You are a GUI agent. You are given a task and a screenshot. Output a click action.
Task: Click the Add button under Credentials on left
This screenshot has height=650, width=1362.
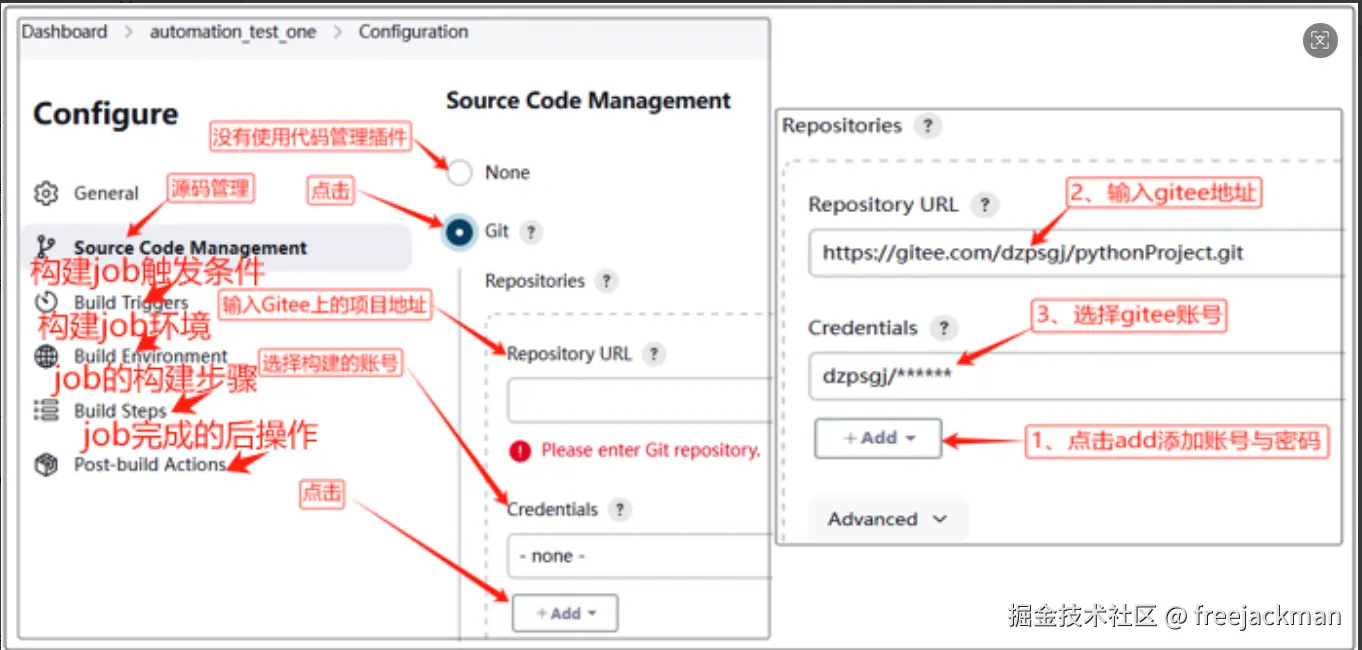point(564,613)
